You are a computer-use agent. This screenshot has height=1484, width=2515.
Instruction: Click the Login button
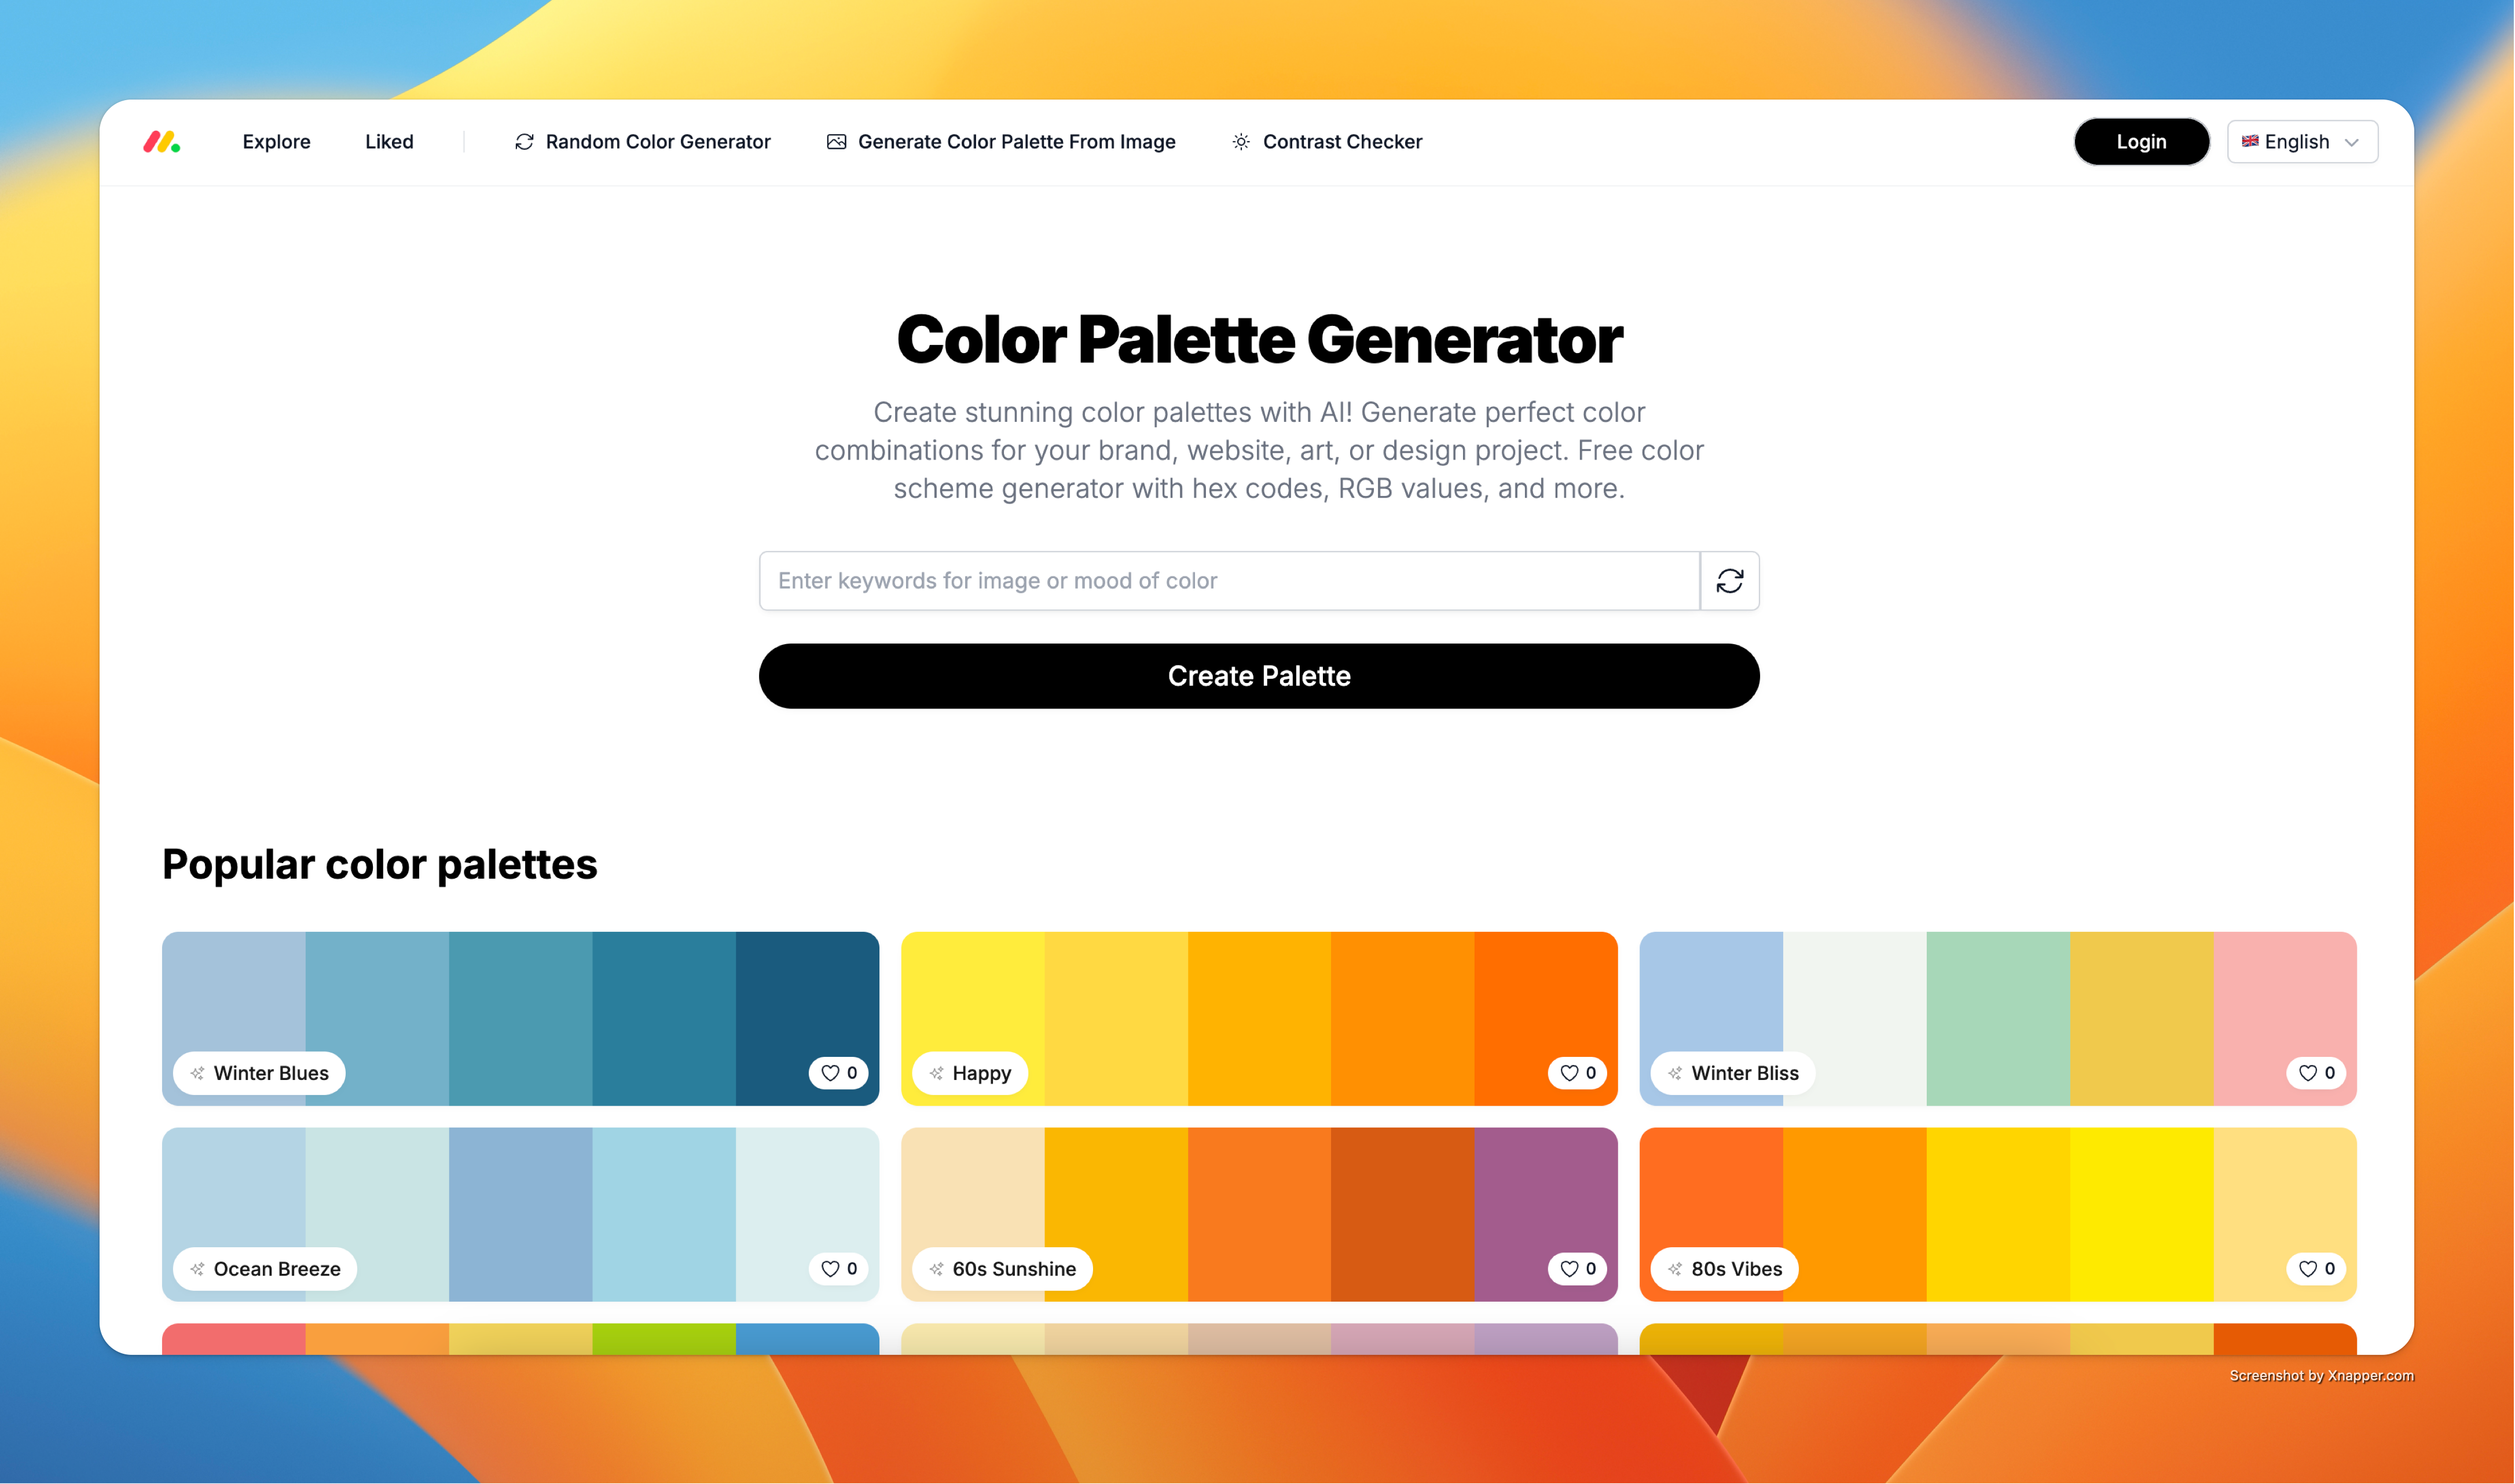click(2140, 142)
